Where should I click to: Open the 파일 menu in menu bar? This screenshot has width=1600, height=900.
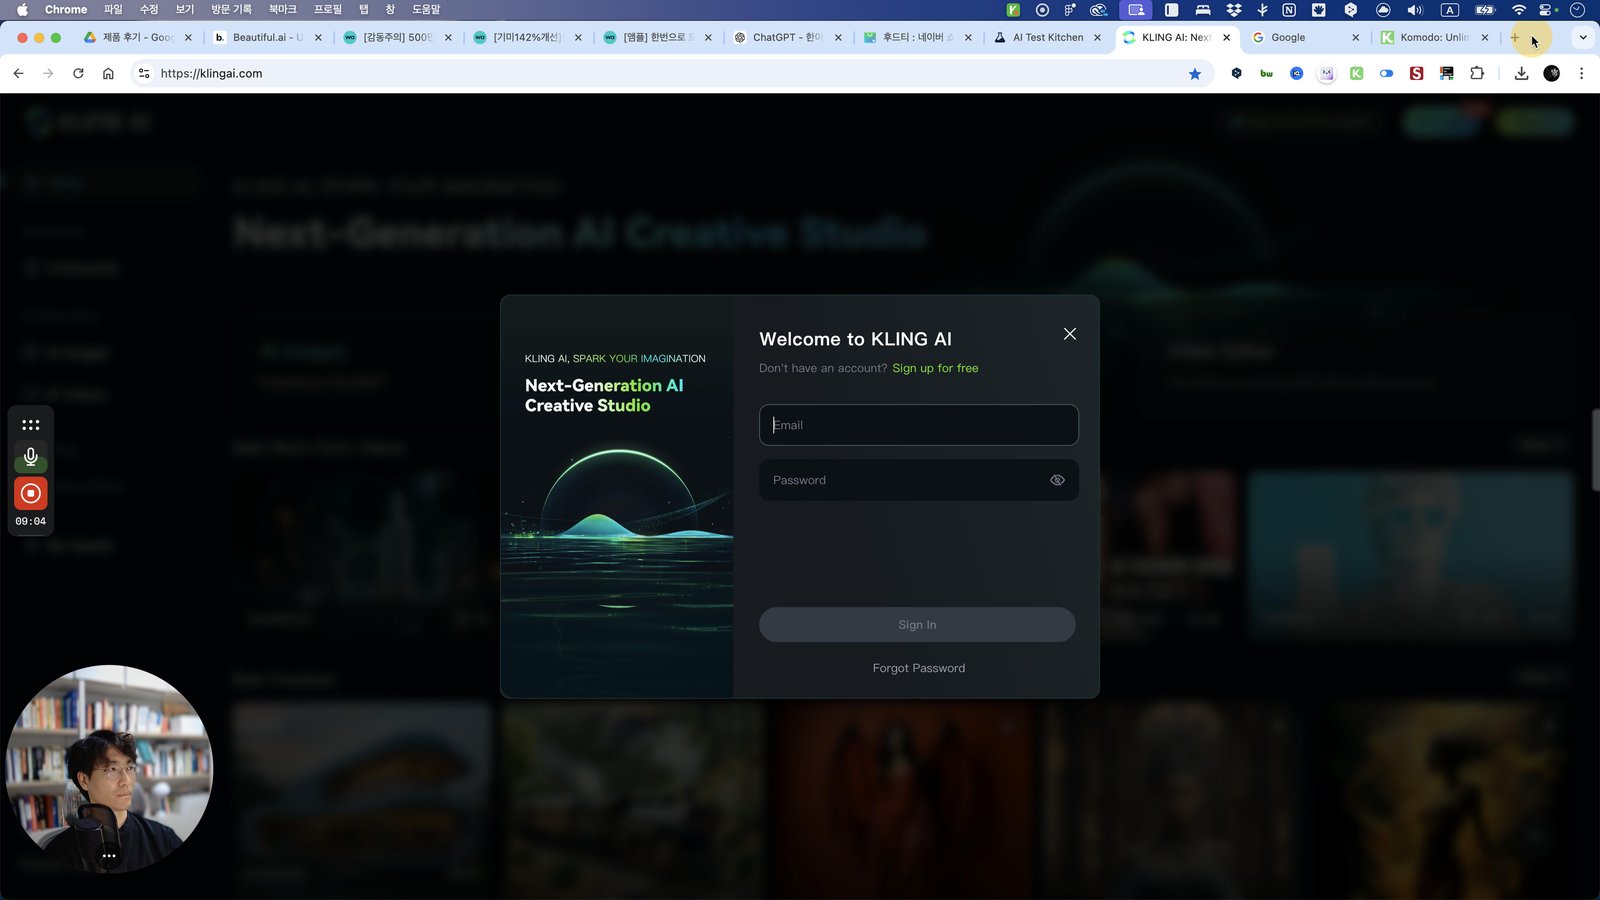(113, 9)
